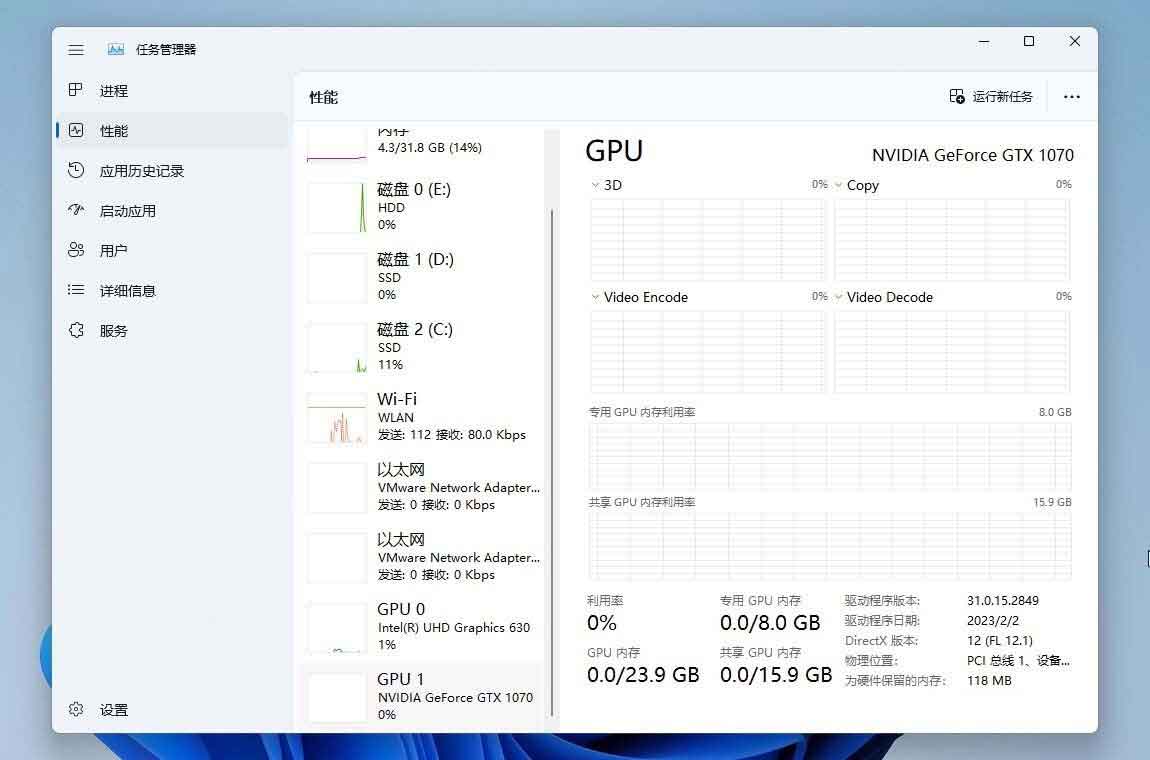Click the 启动应用 gauge icon

pyautogui.click(x=76, y=211)
